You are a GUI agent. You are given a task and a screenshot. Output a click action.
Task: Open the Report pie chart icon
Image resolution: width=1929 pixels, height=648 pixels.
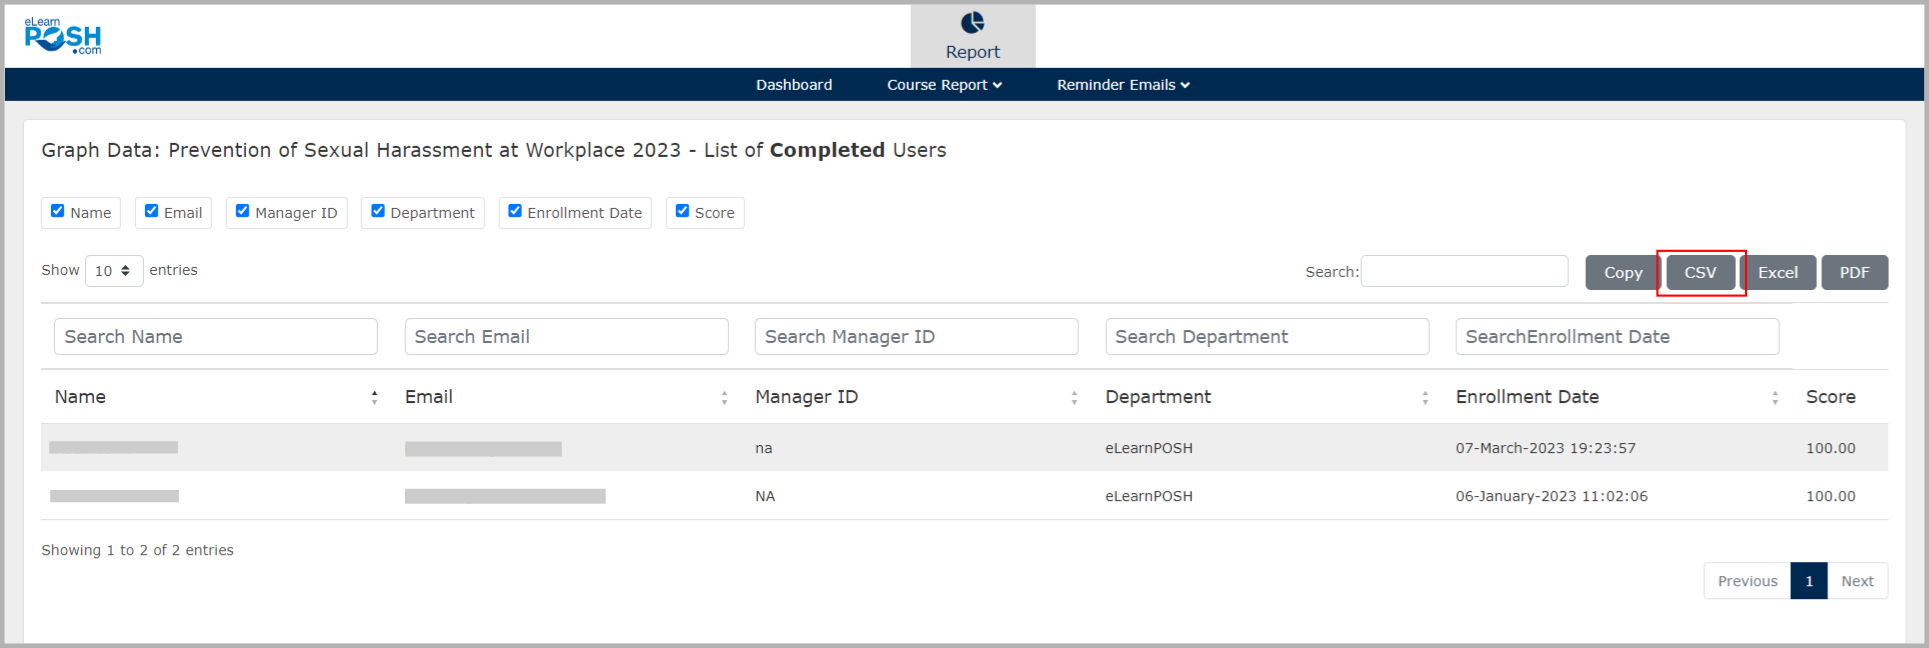[972, 23]
